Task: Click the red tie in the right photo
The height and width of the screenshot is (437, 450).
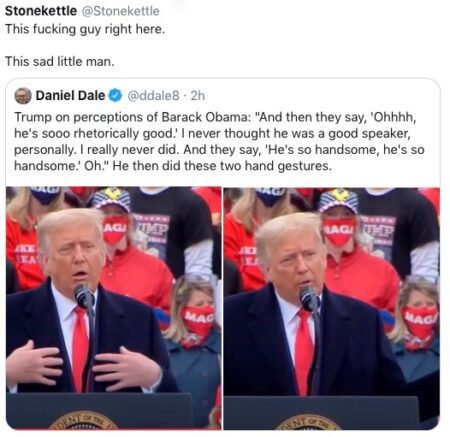Action: [x=304, y=352]
